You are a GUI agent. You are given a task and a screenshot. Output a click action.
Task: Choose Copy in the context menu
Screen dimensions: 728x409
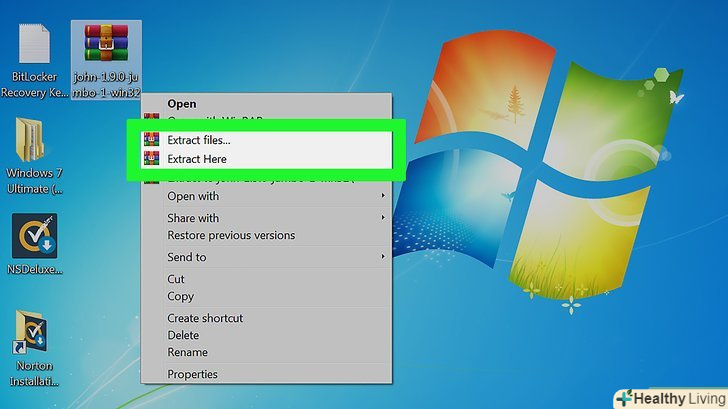[x=266, y=296]
